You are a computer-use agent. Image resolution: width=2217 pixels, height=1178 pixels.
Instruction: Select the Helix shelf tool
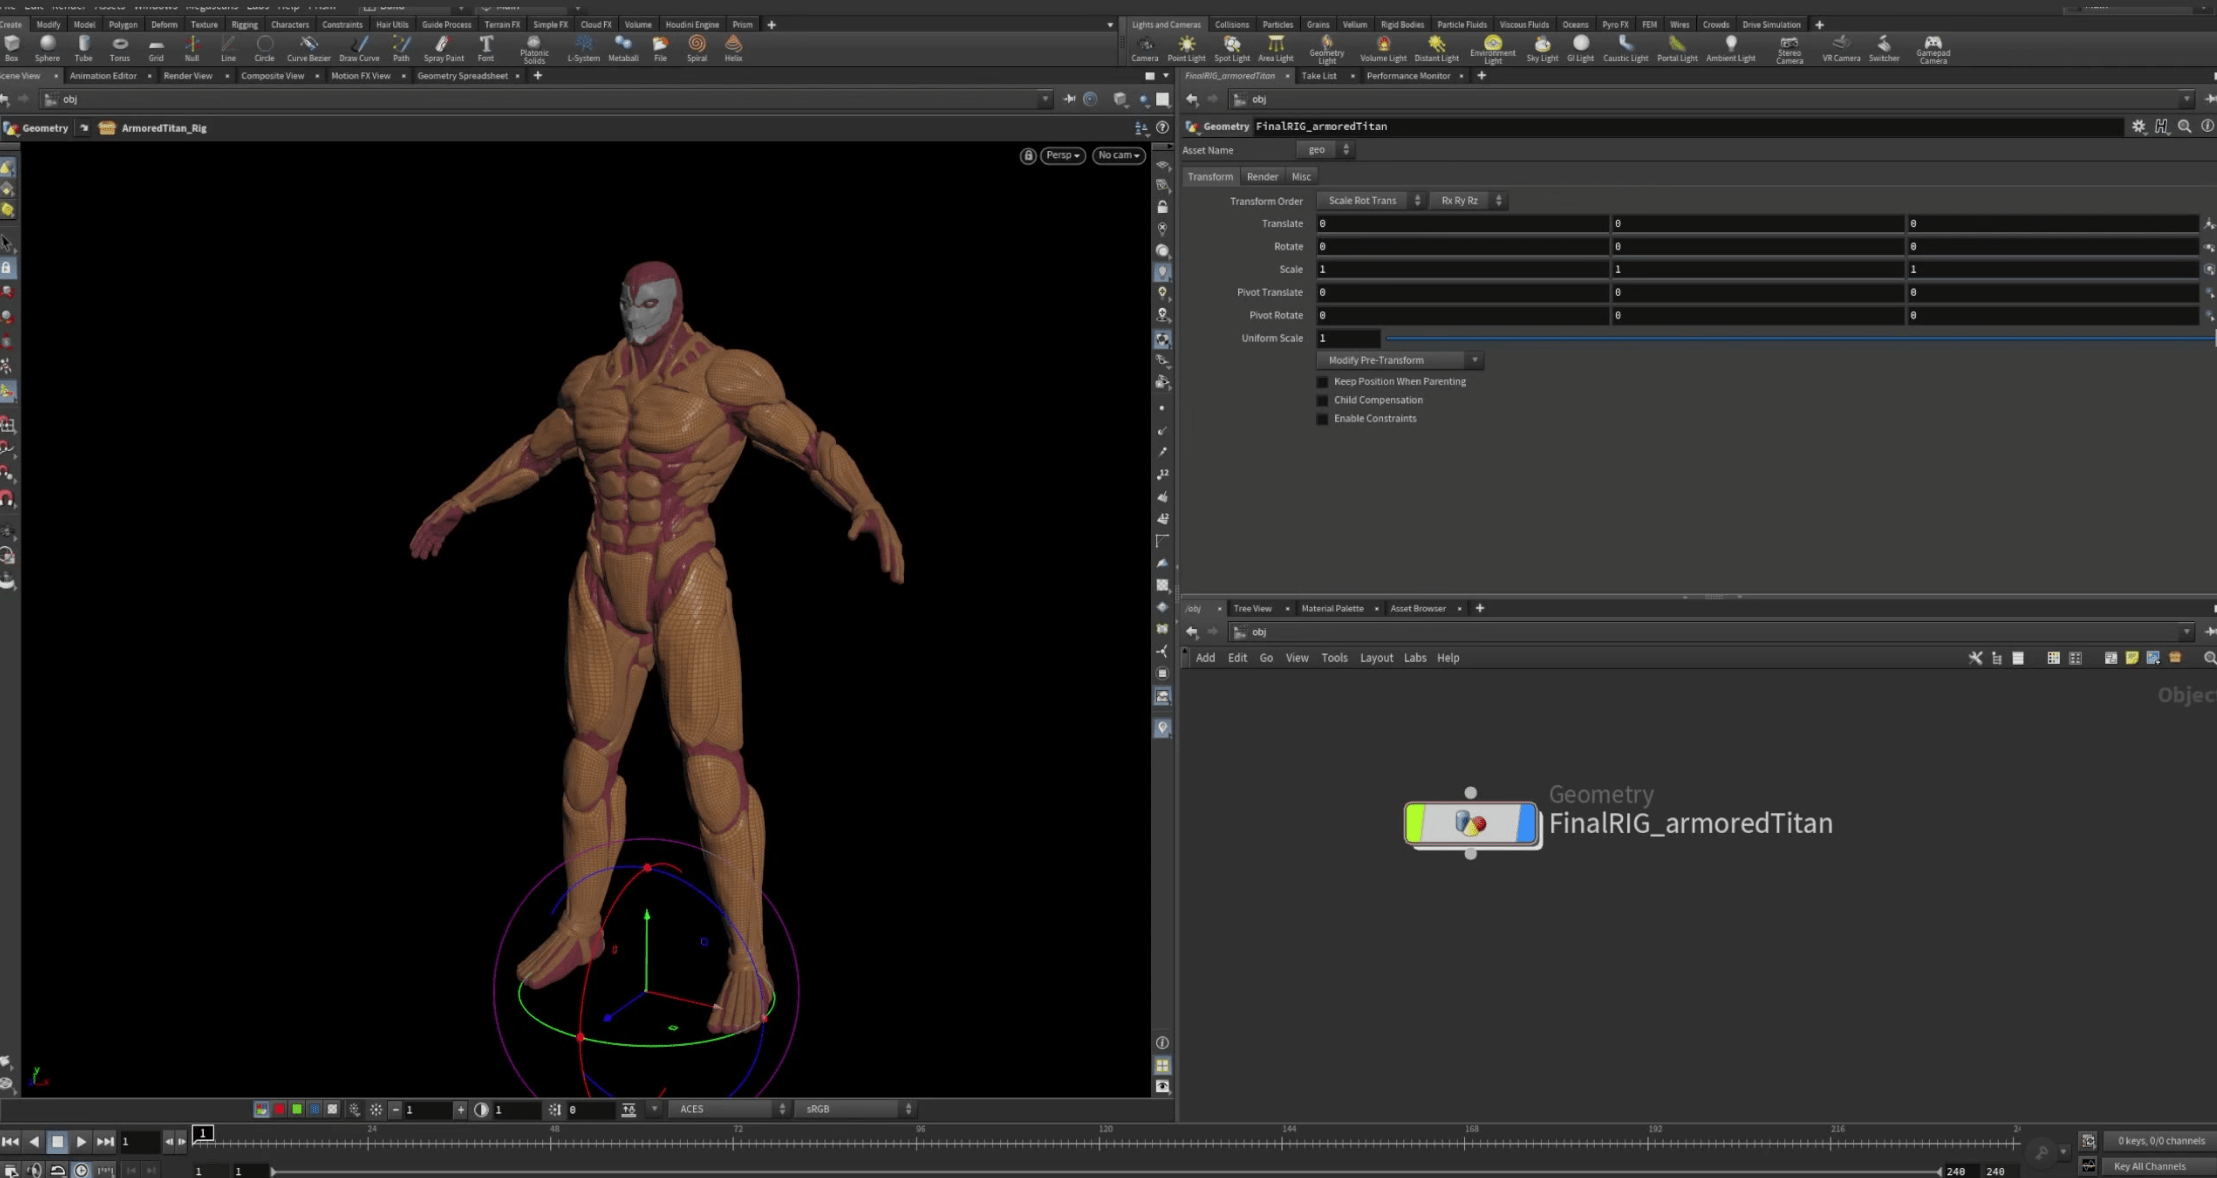(734, 48)
